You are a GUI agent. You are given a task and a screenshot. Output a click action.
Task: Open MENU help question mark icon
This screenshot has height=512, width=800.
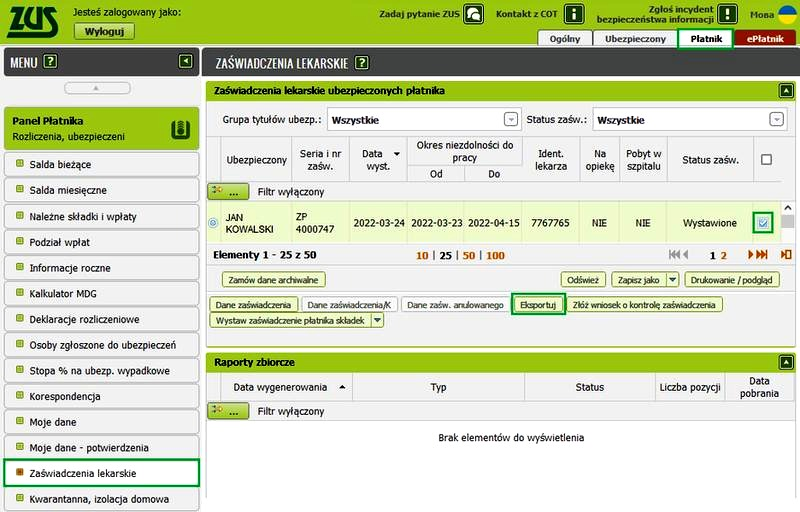click(x=50, y=62)
